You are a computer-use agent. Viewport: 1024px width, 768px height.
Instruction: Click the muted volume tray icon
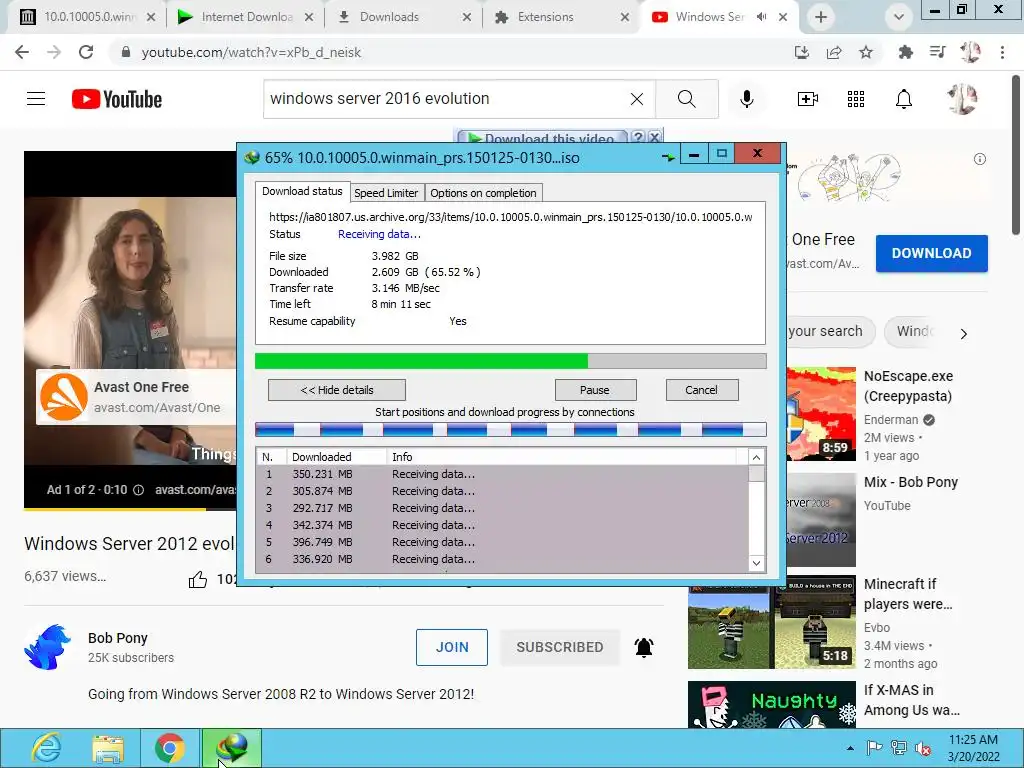[923, 748]
